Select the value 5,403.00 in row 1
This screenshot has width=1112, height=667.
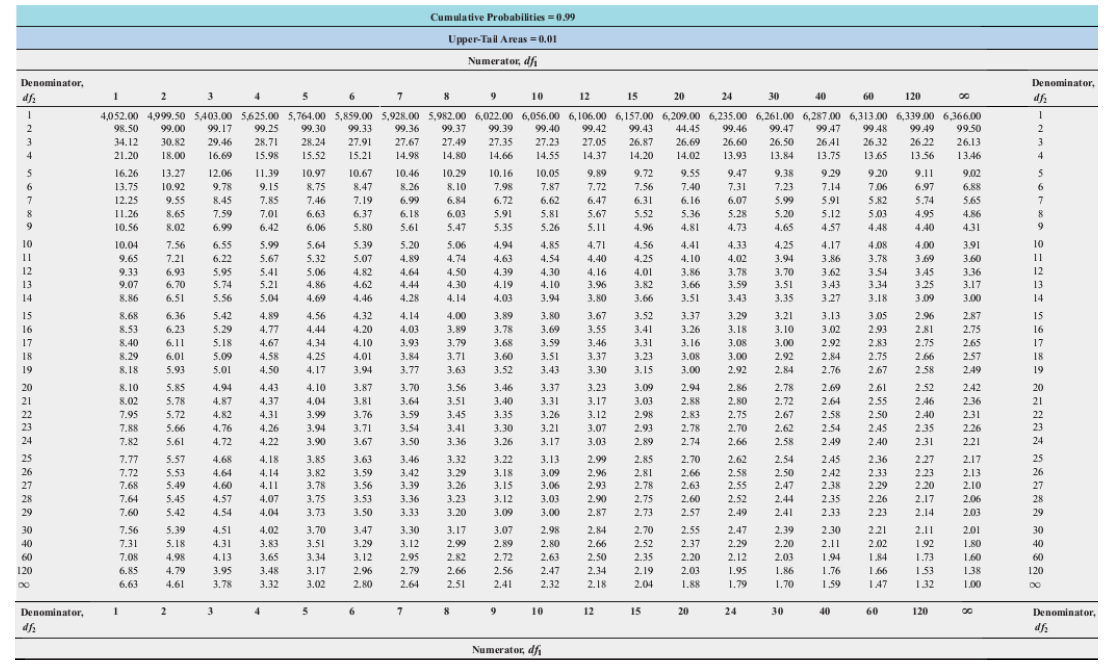pyautogui.click(x=213, y=116)
